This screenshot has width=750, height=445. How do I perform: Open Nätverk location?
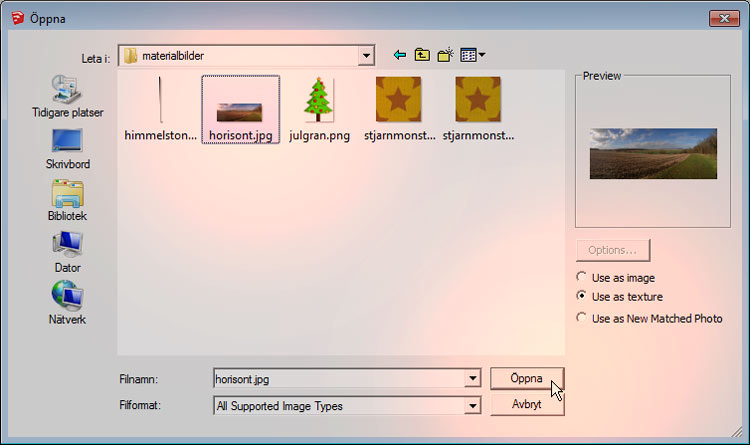point(67,304)
